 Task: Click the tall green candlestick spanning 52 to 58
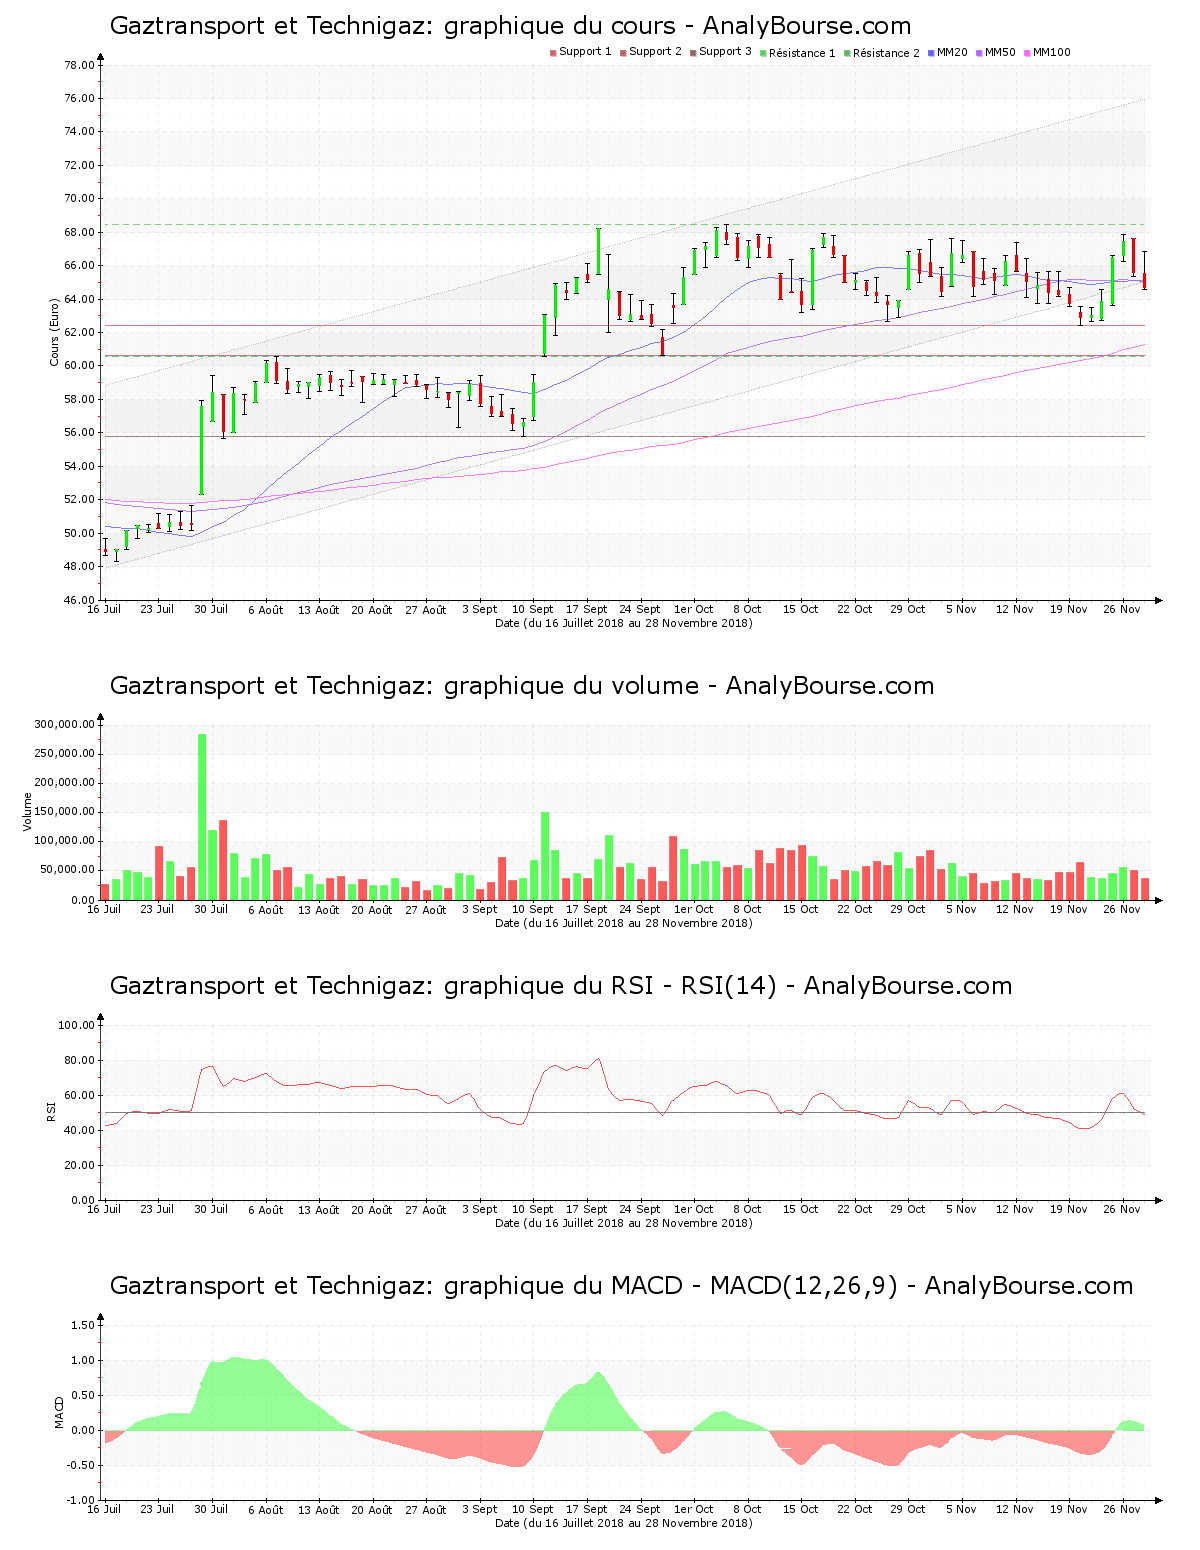coord(202,448)
